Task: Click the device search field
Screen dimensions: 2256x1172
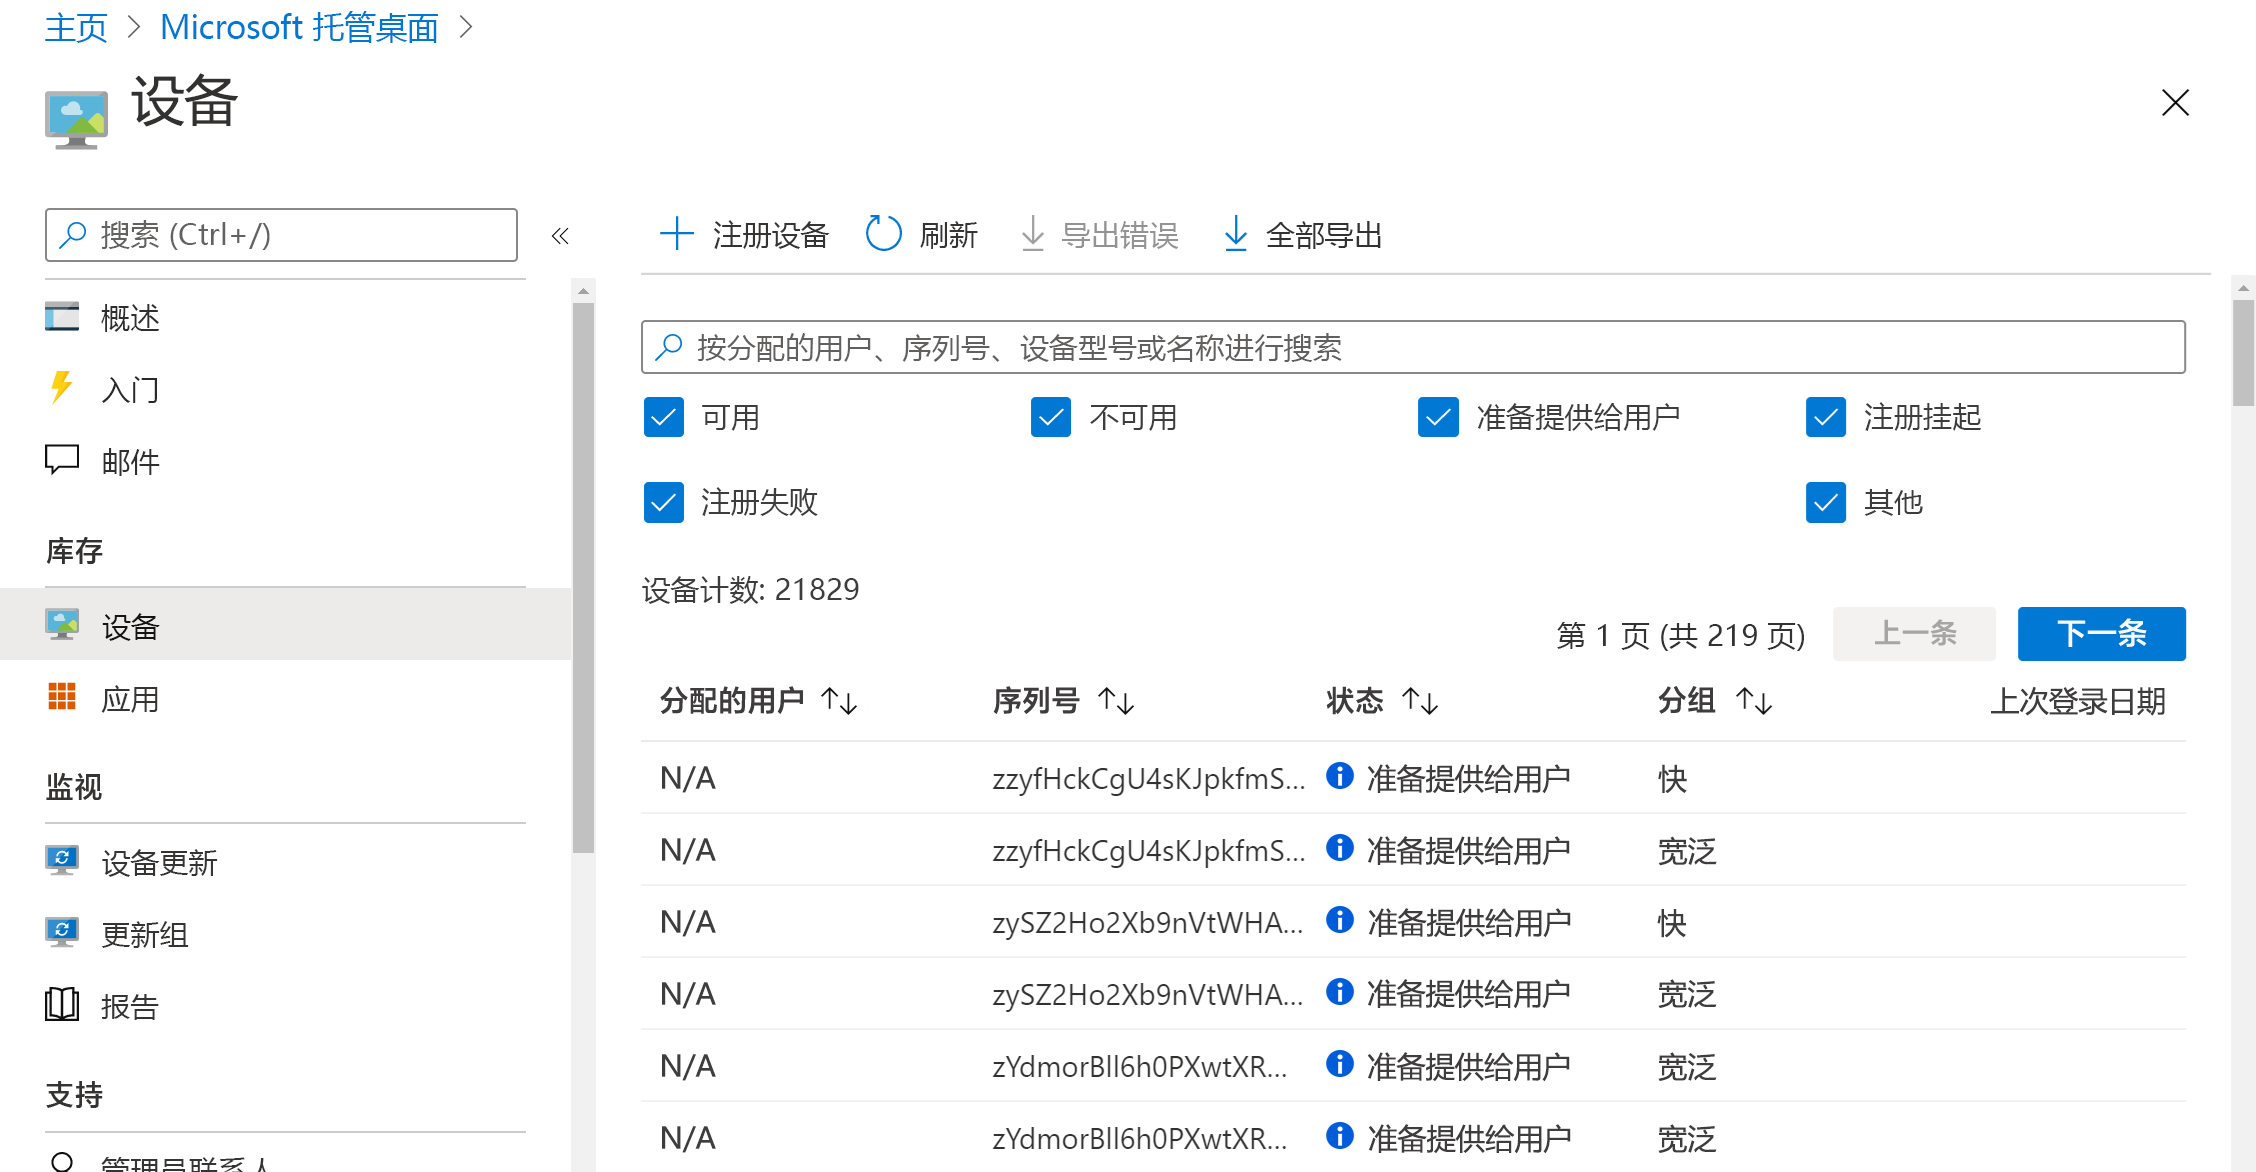Action: point(1413,347)
